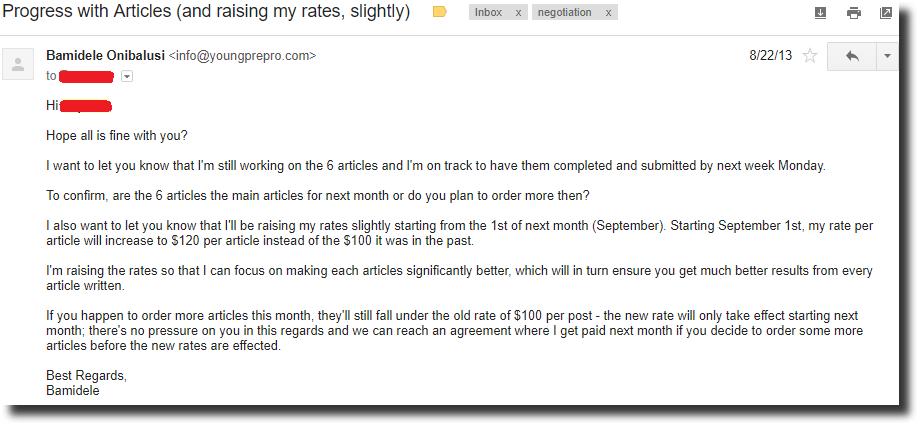Screen dimensions: 917x423
Task: Click the 8/22/13 date stamp
Action: coord(770,56)
